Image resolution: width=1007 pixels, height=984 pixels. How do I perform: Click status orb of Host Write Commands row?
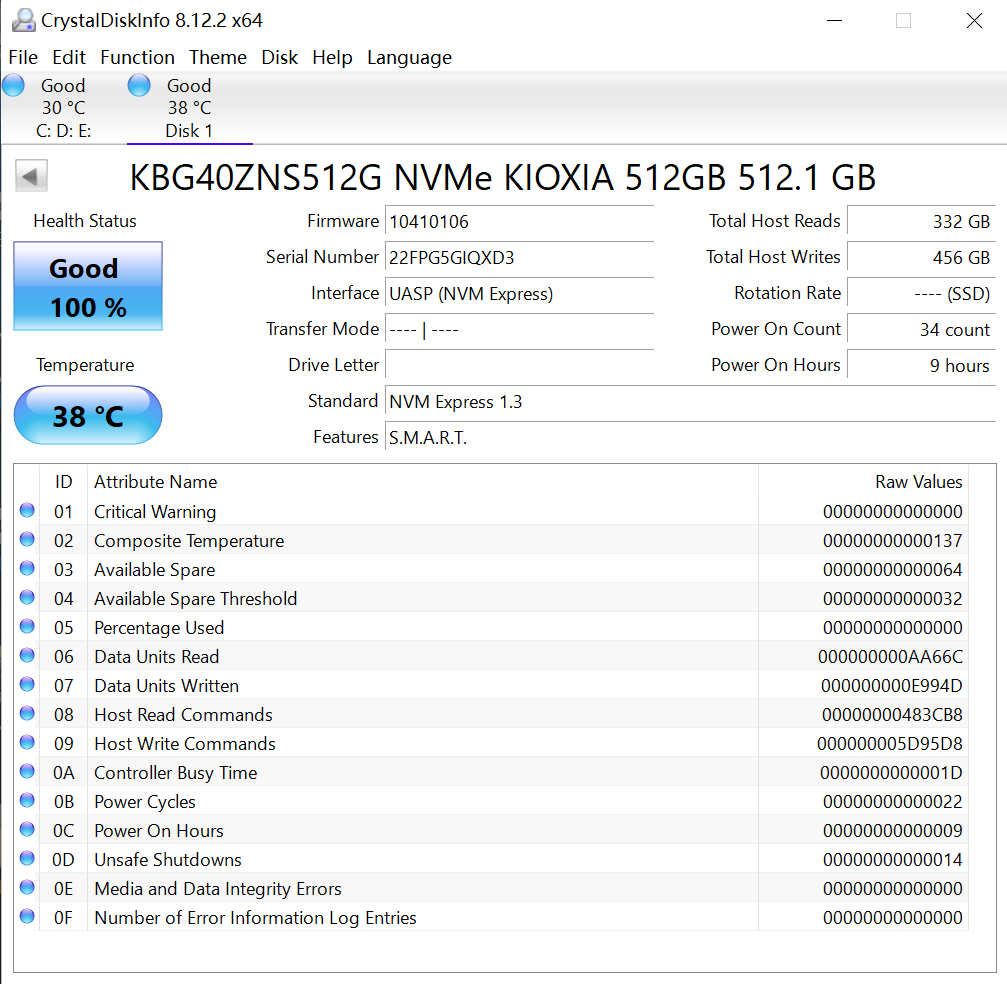click(x=27, y=742)
